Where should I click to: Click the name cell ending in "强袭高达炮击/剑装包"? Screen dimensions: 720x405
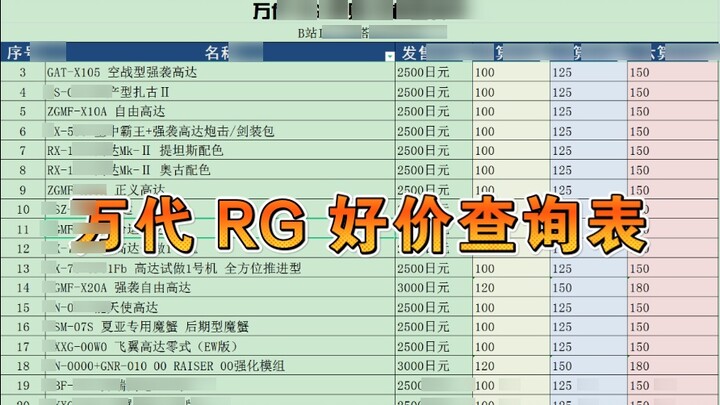220,131
